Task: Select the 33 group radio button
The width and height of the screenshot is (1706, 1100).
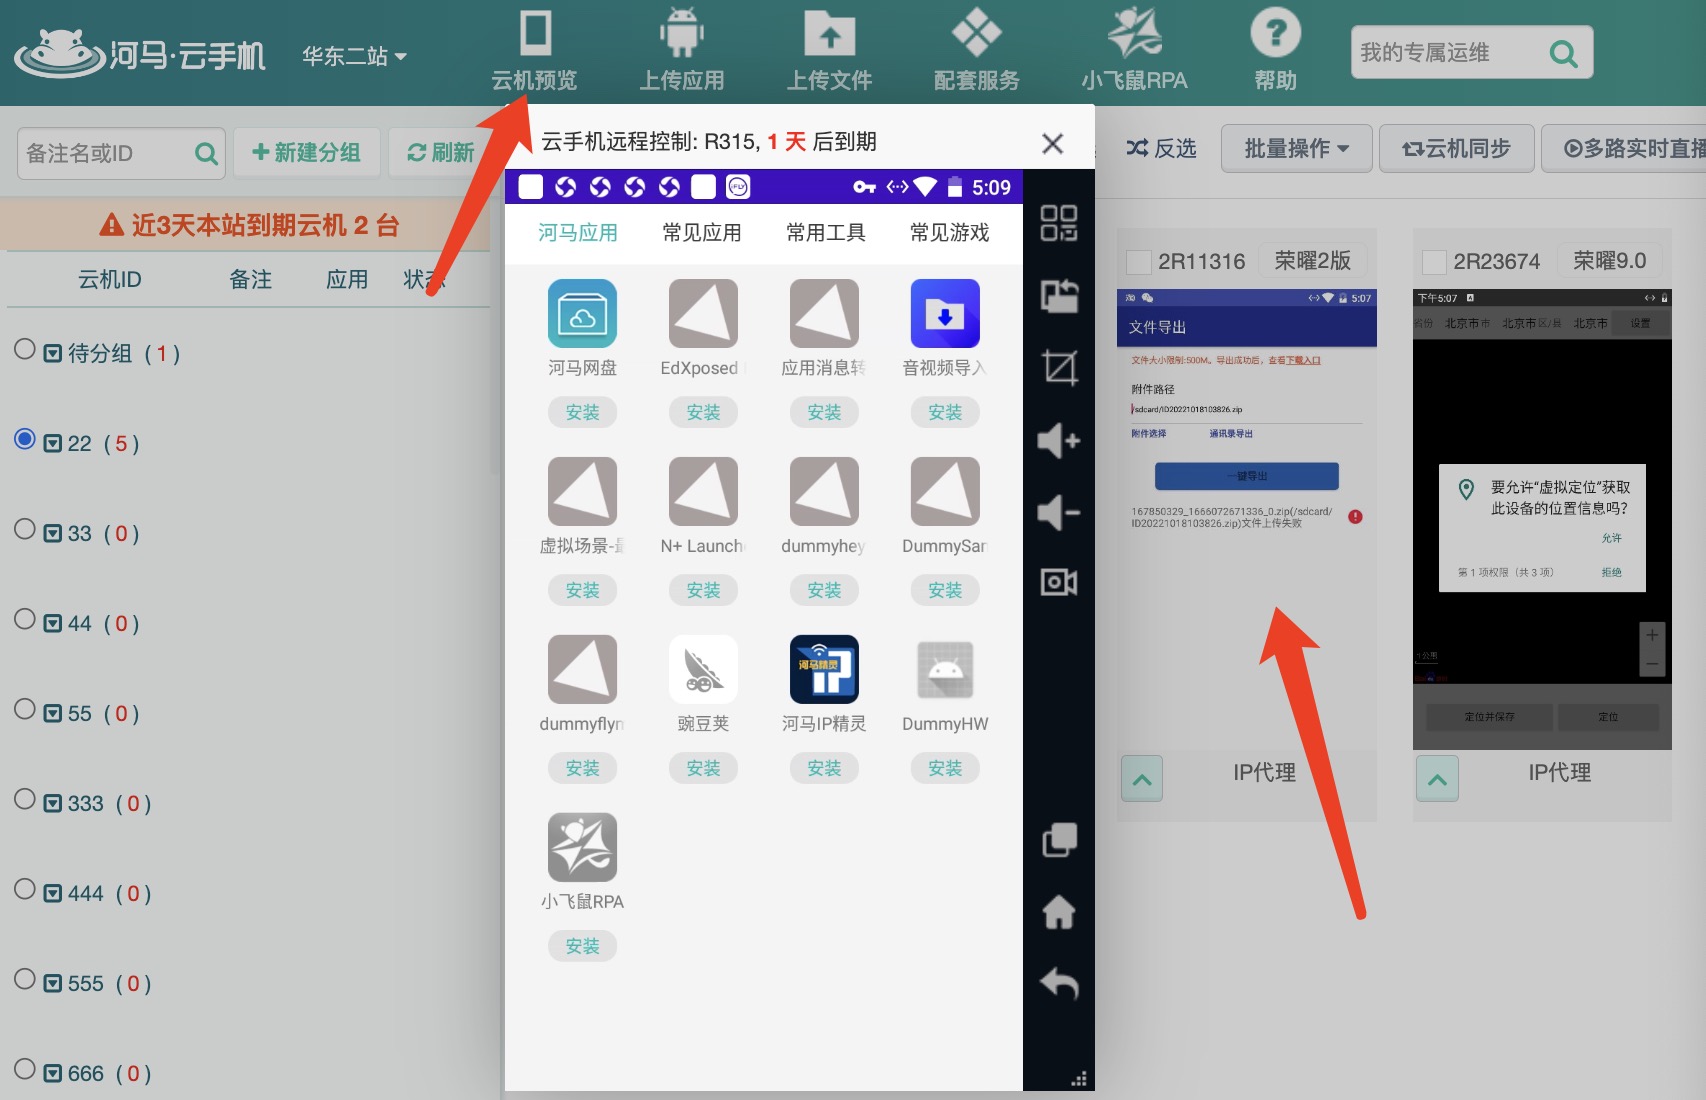Action: click(x=25, y=529)
